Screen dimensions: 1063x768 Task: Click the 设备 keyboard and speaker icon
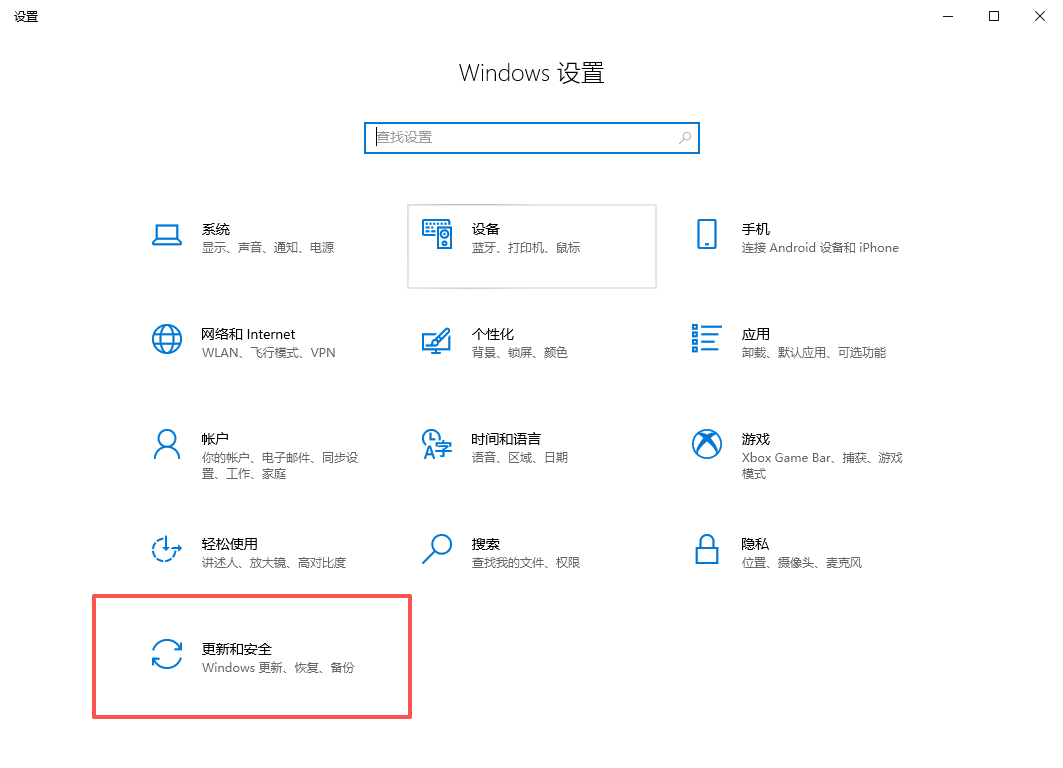coord(437,234)
